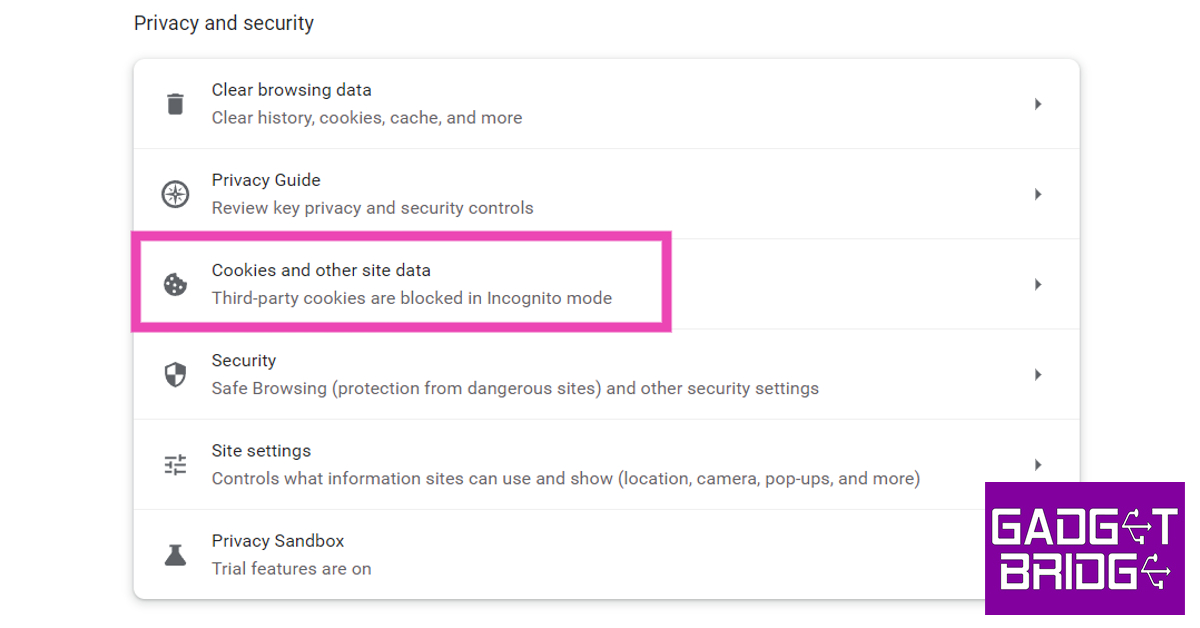Viewport: 1200px width, 628px height.
Task: Click the cookie icon
Action: point(175,285)
